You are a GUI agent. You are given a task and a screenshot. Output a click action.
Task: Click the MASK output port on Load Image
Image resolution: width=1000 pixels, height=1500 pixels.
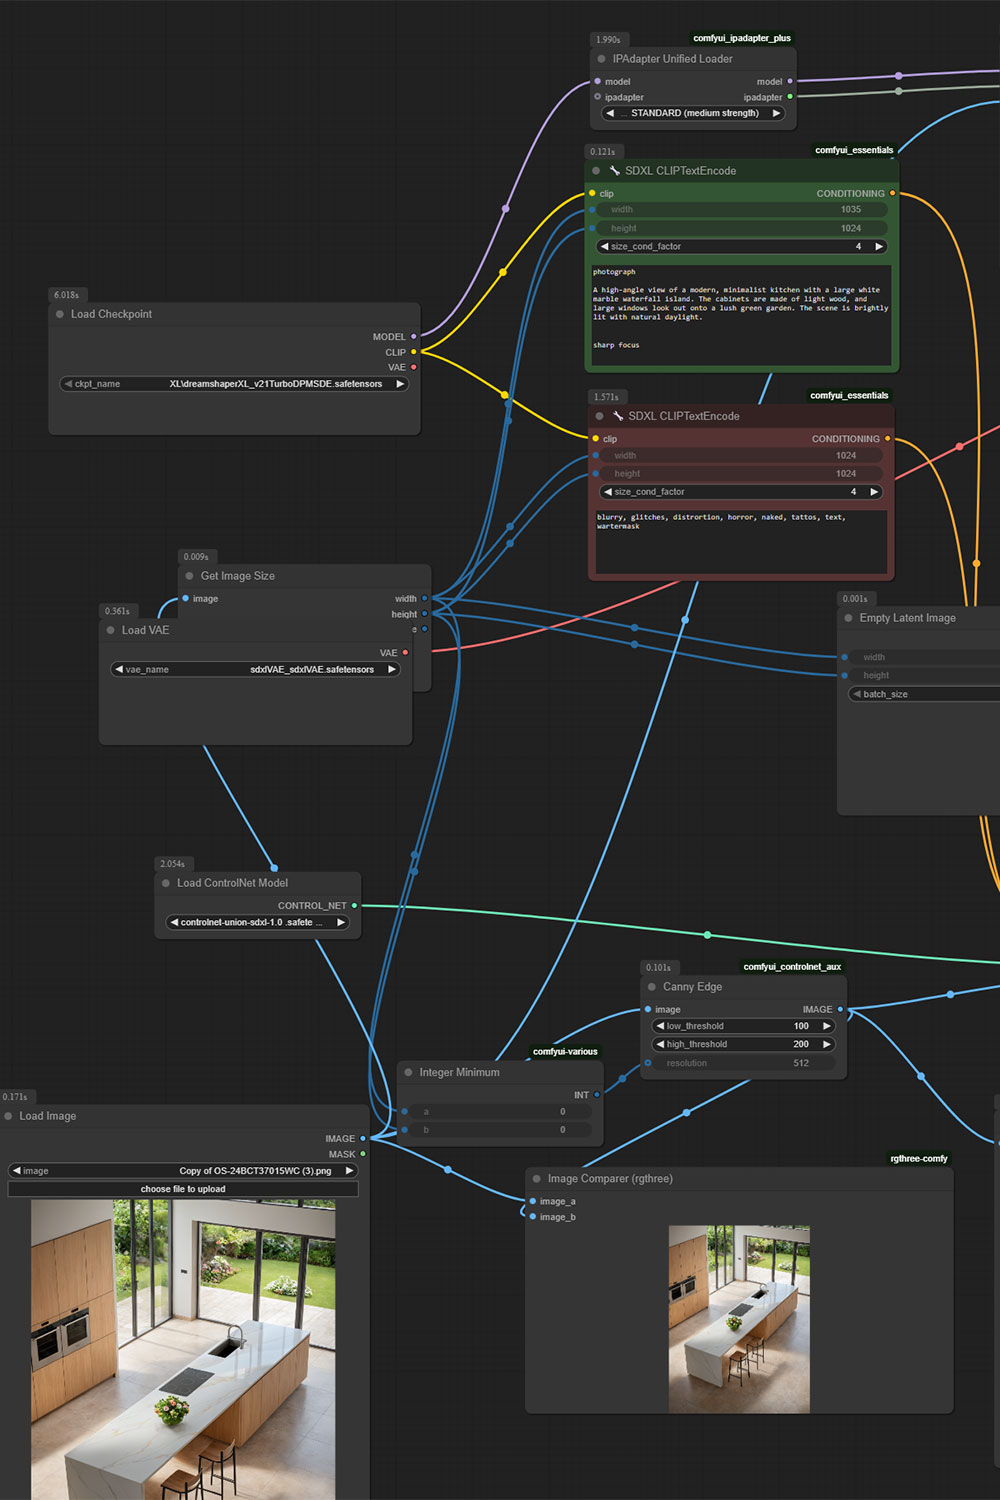pos(363,1154)
